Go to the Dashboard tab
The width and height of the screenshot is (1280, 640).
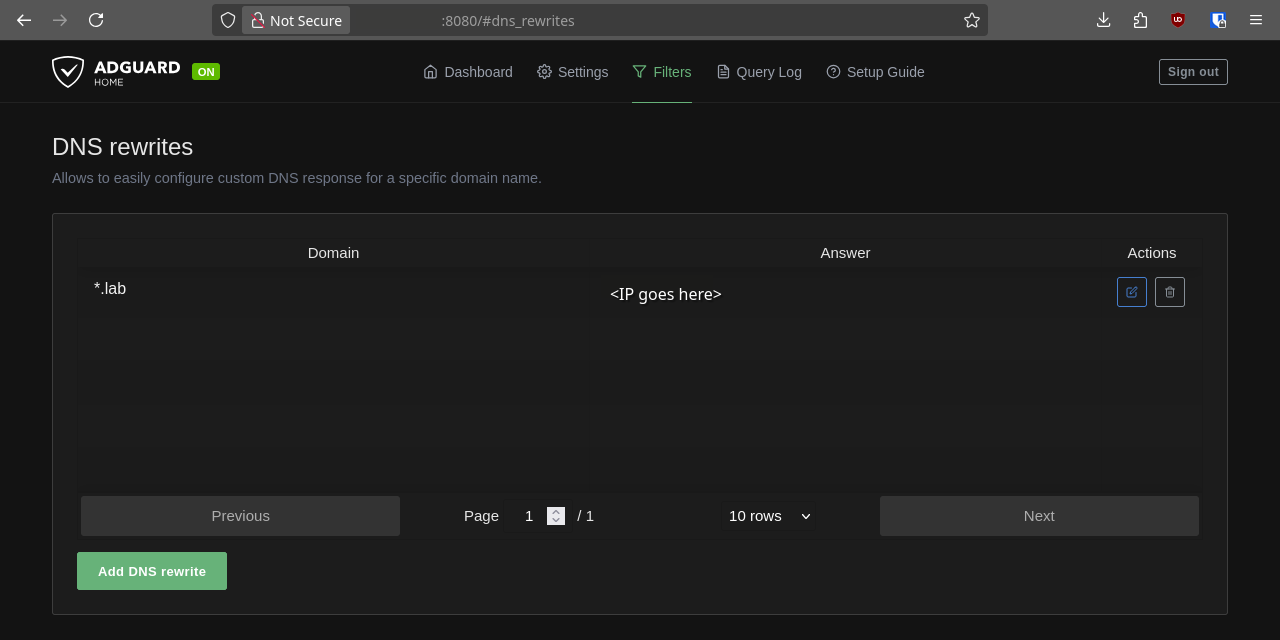coord(467,72)
